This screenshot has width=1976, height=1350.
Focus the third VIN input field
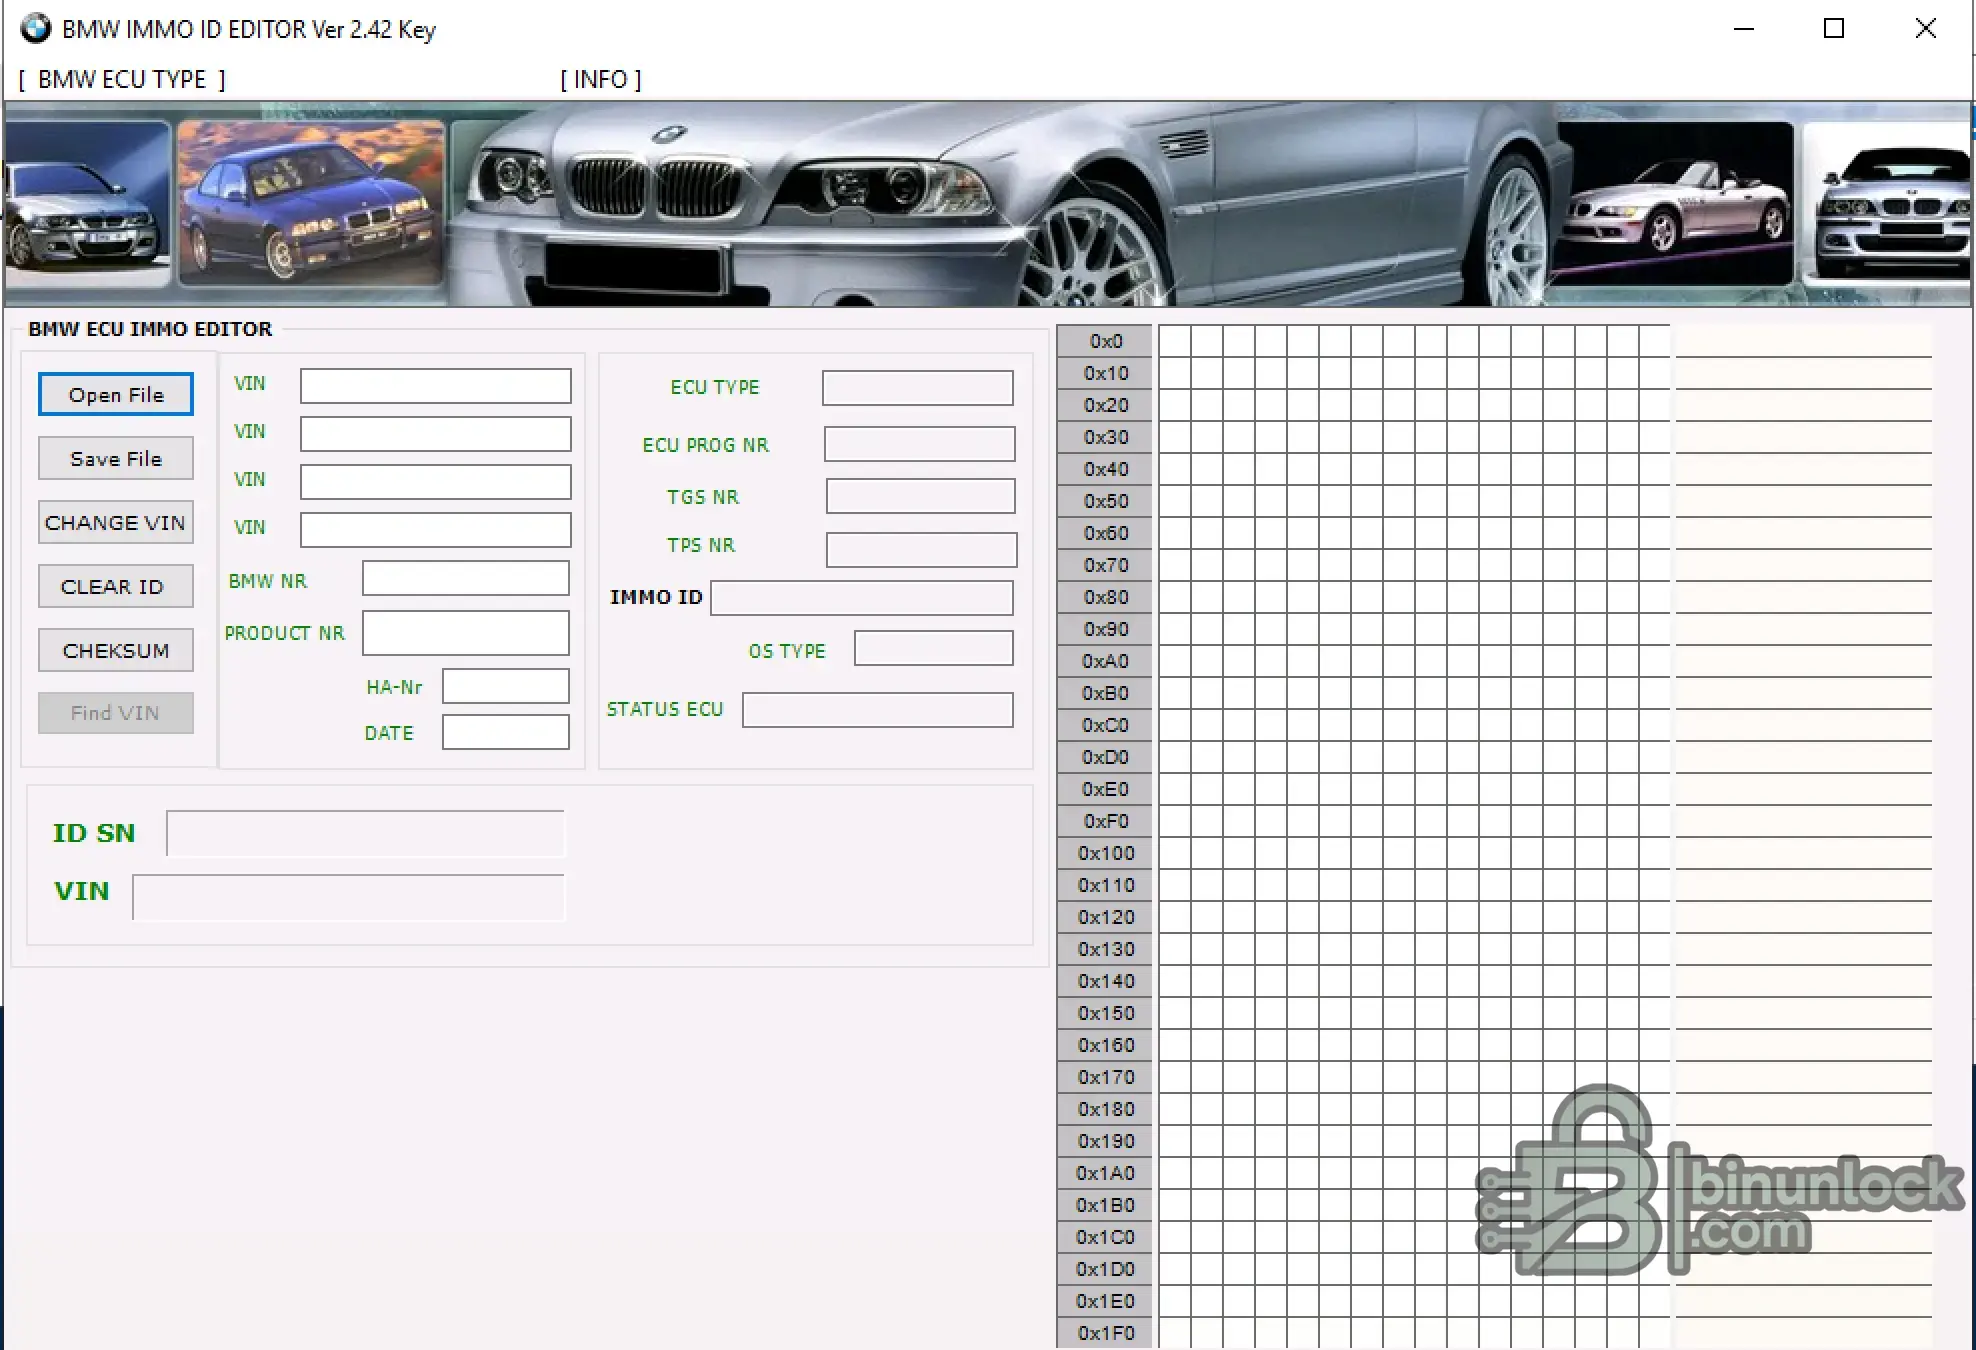pos(436,481)
